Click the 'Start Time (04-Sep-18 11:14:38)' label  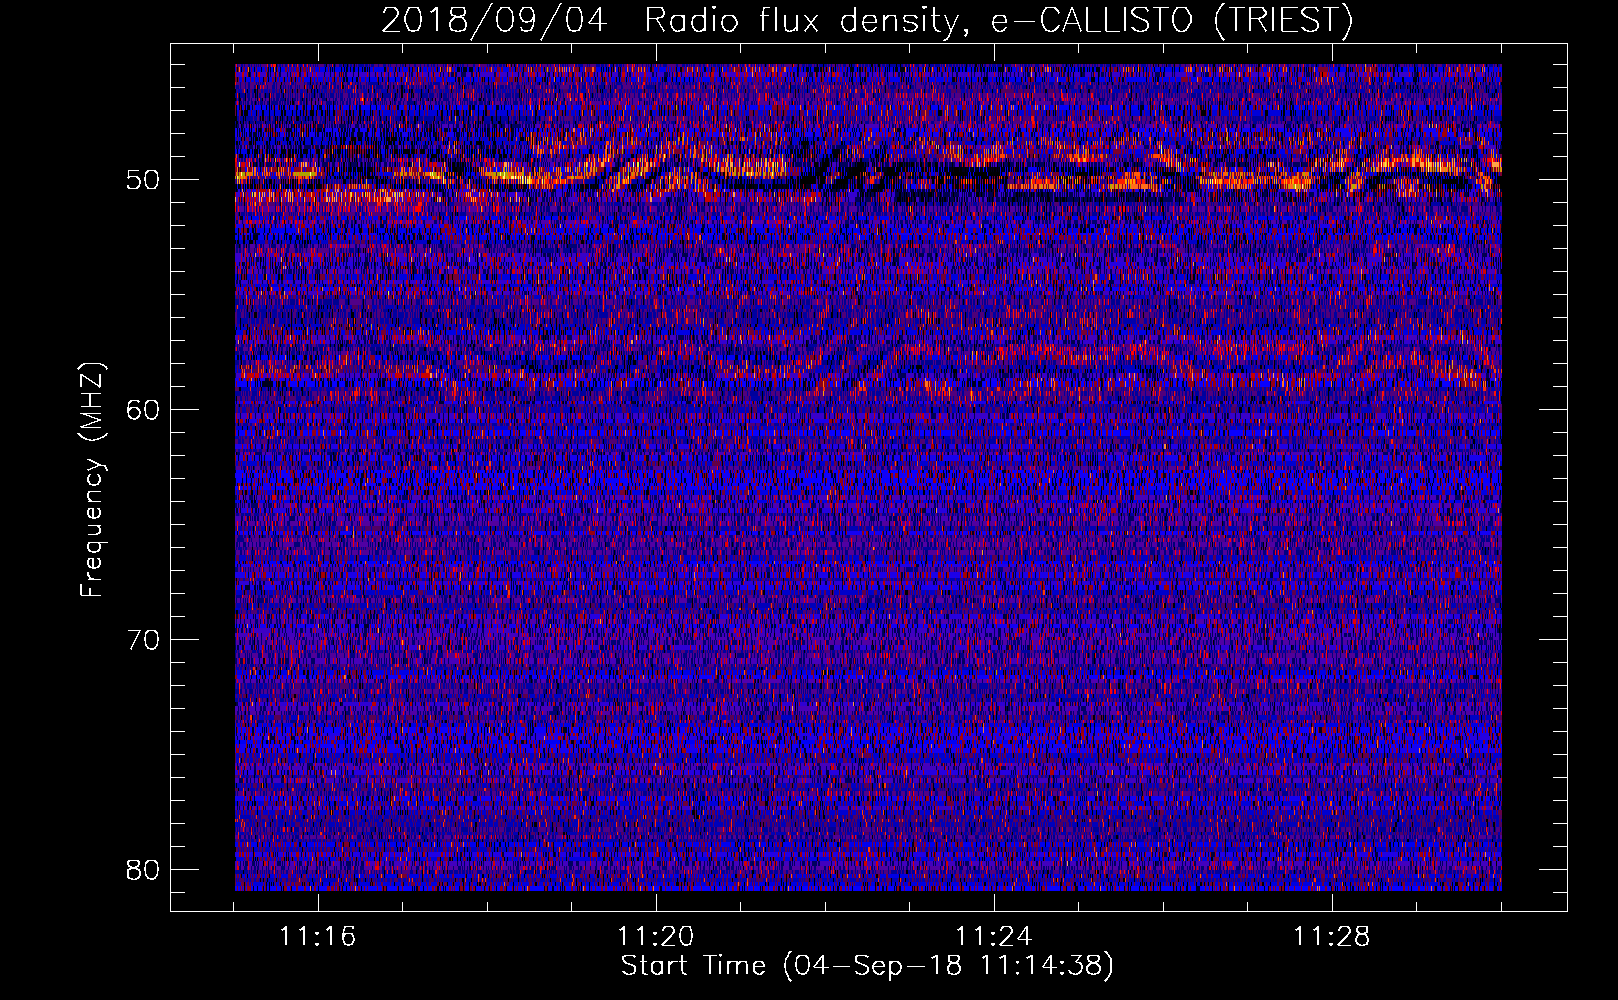click(867, 966)
